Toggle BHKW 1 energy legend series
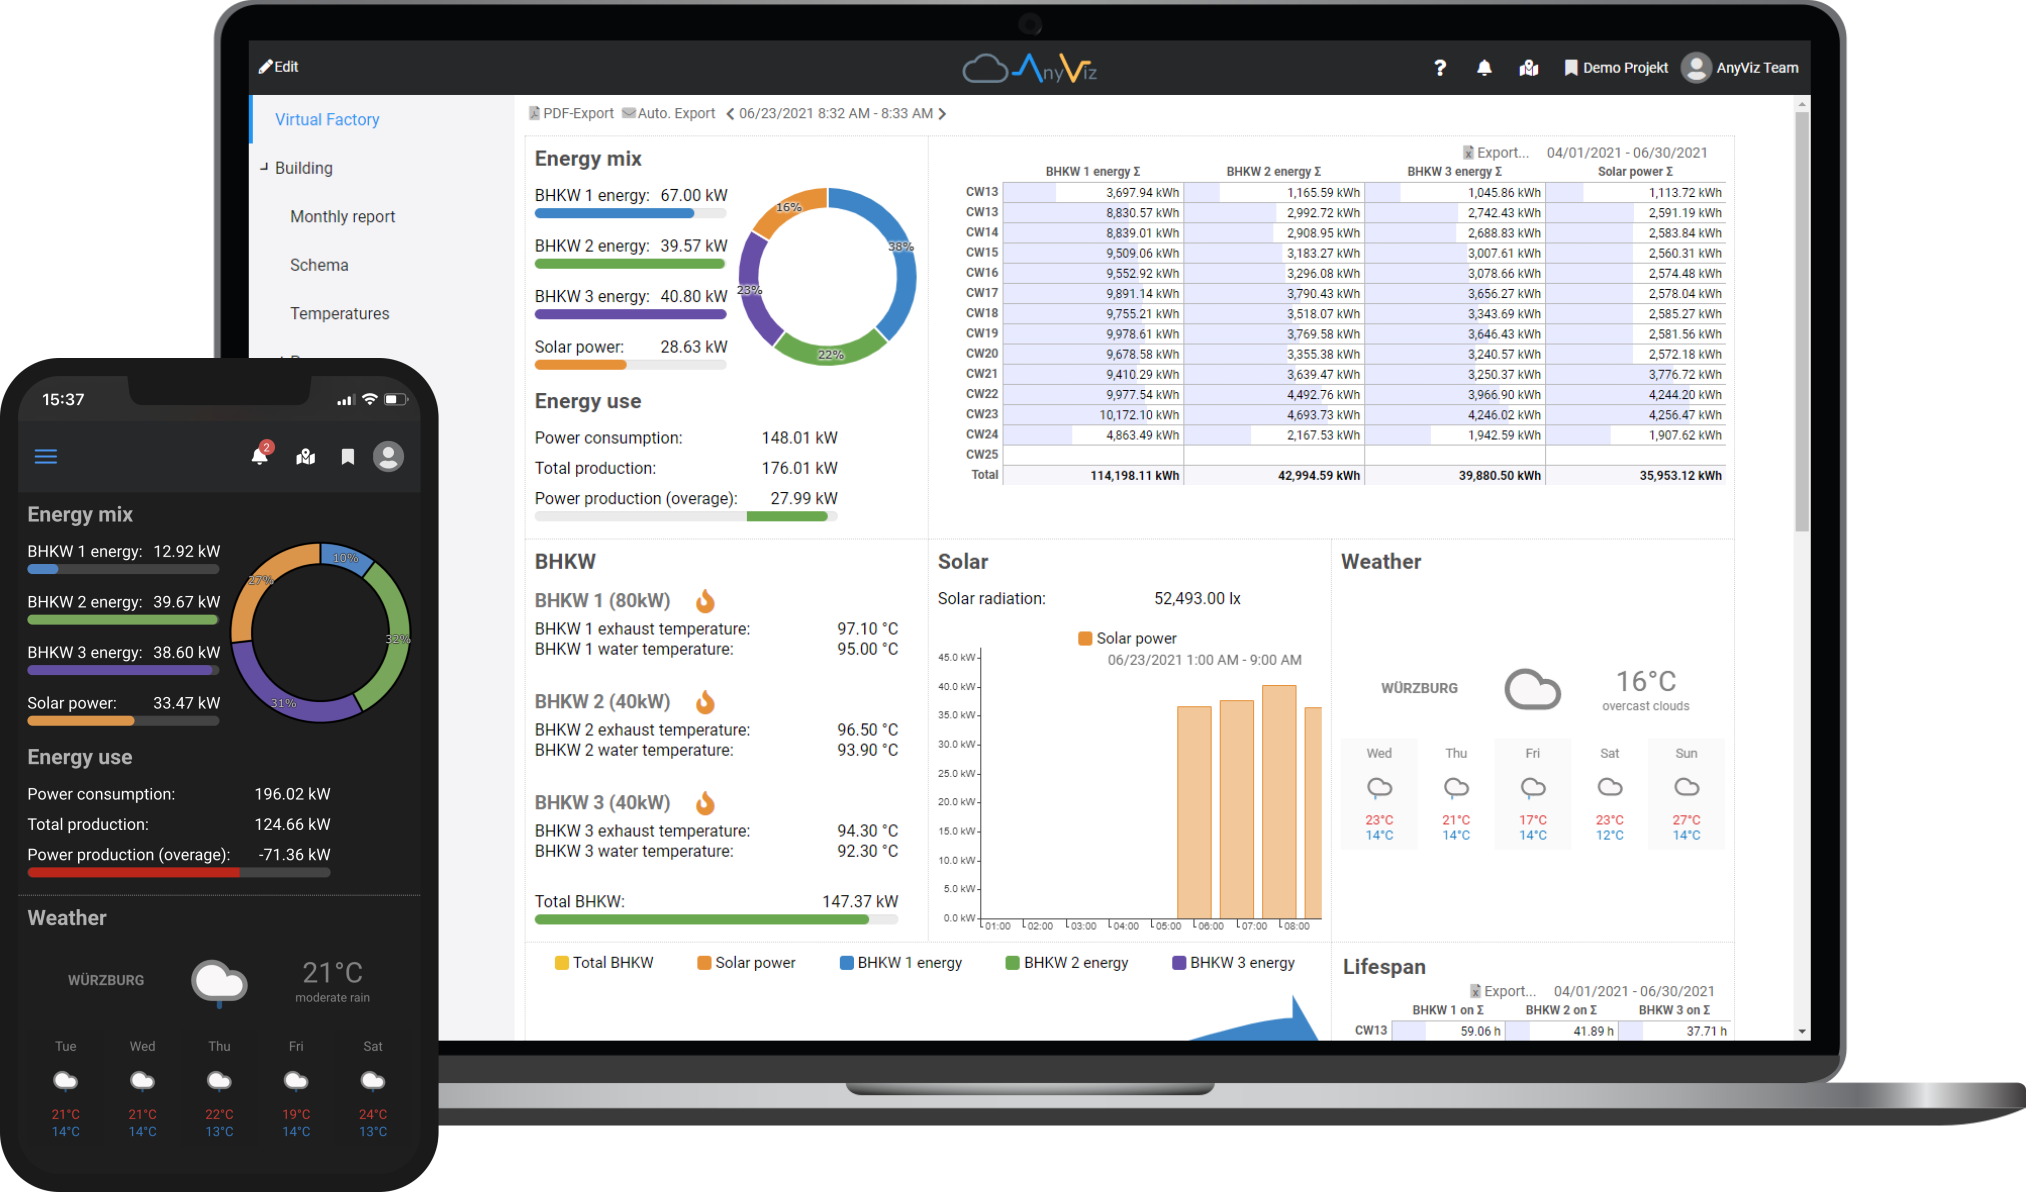This screenshot has width=2026, height=1192. click(x=900, y=962)
